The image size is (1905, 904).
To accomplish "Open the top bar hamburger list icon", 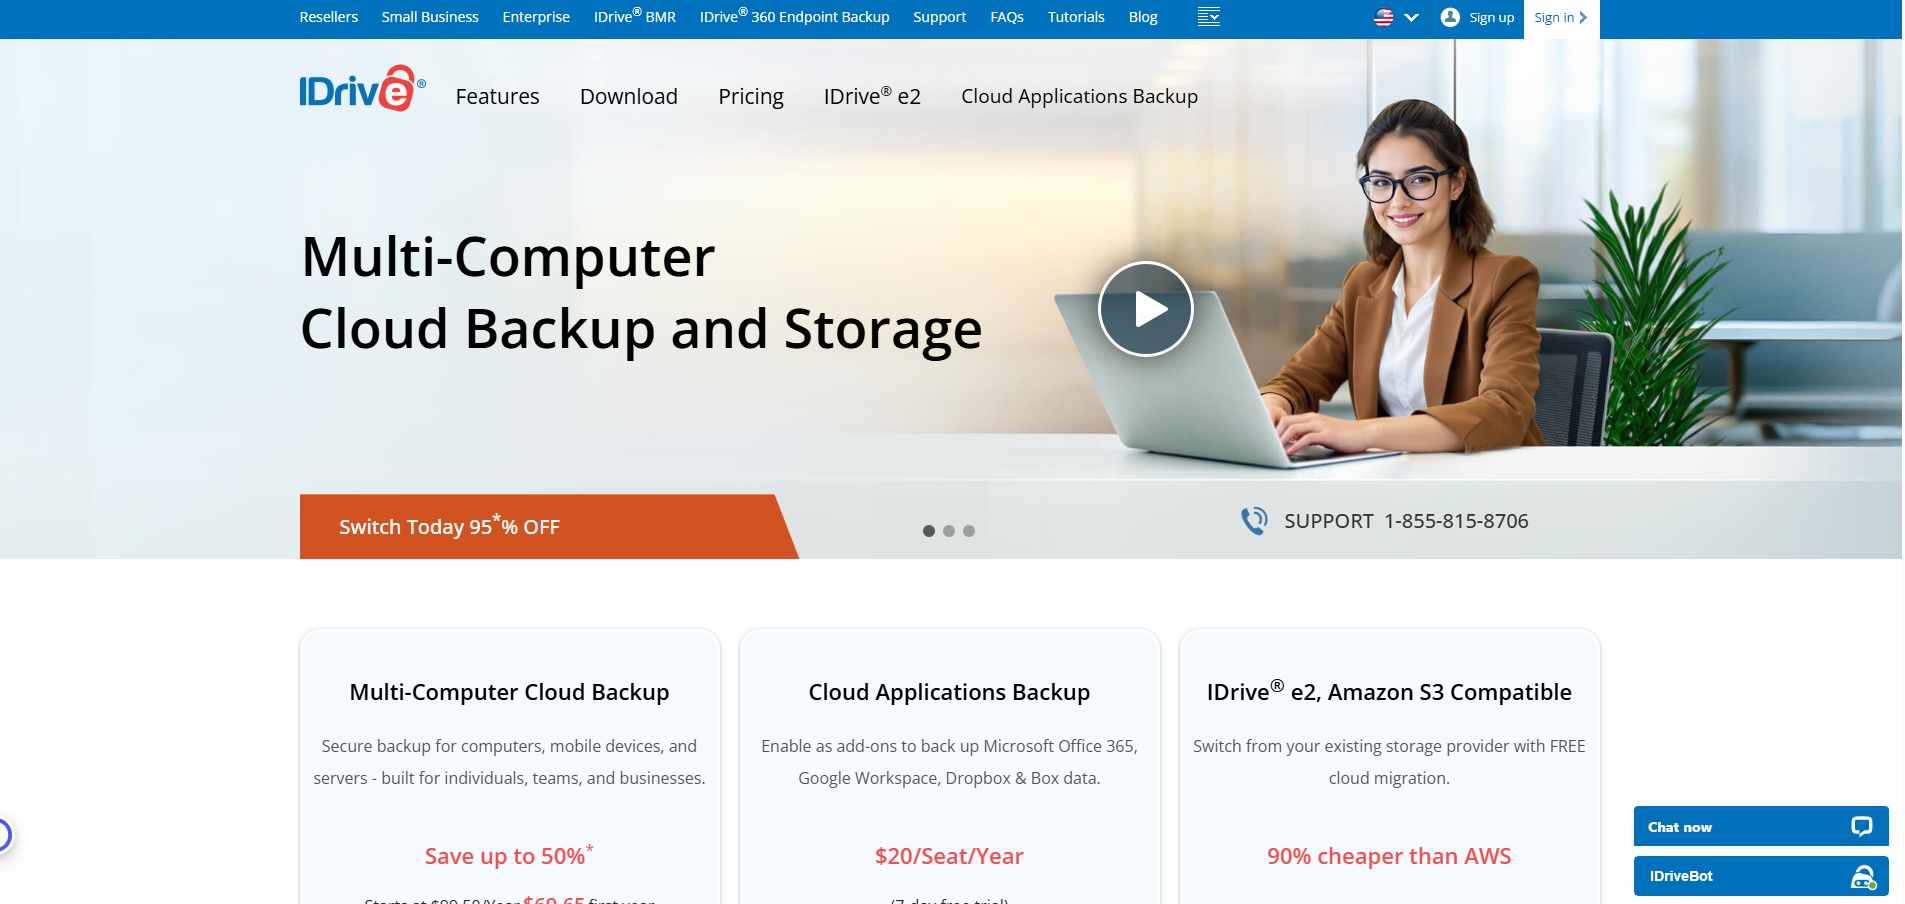I will point(1209,17).
